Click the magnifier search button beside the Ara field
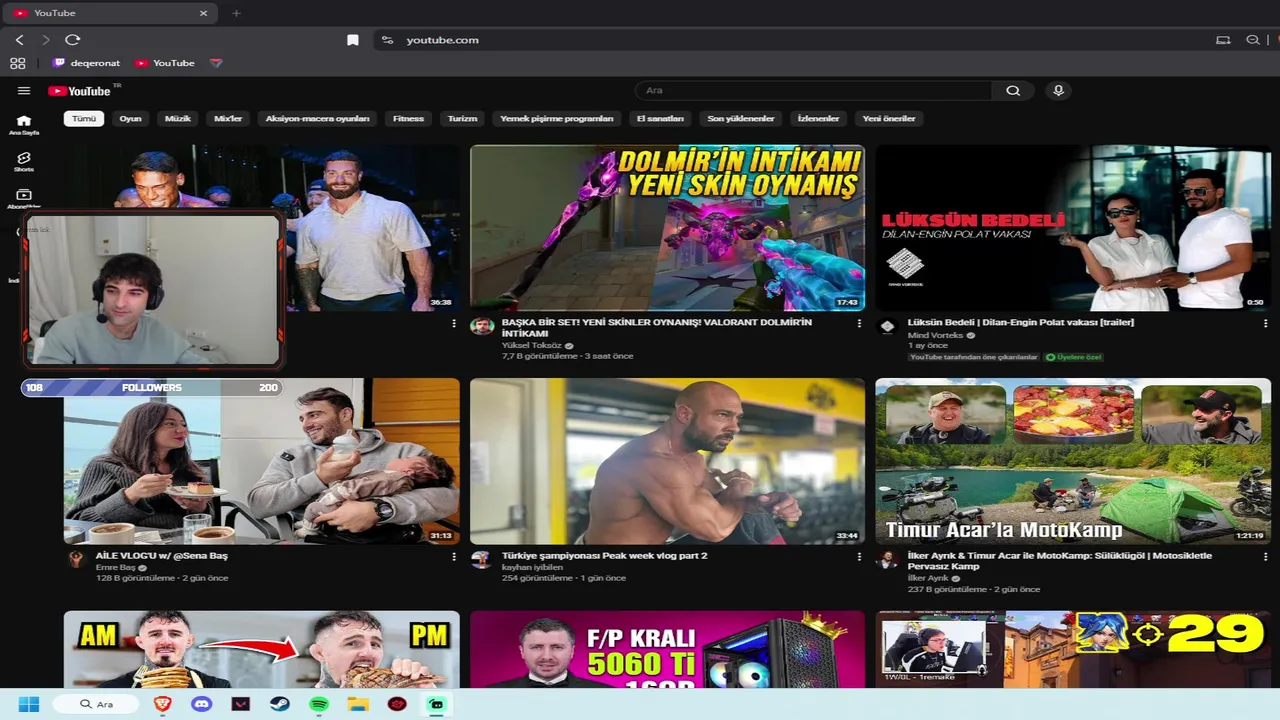The width and height of the screenshot is (1280, 720). pyautogui.click(x=1013, y=91)
